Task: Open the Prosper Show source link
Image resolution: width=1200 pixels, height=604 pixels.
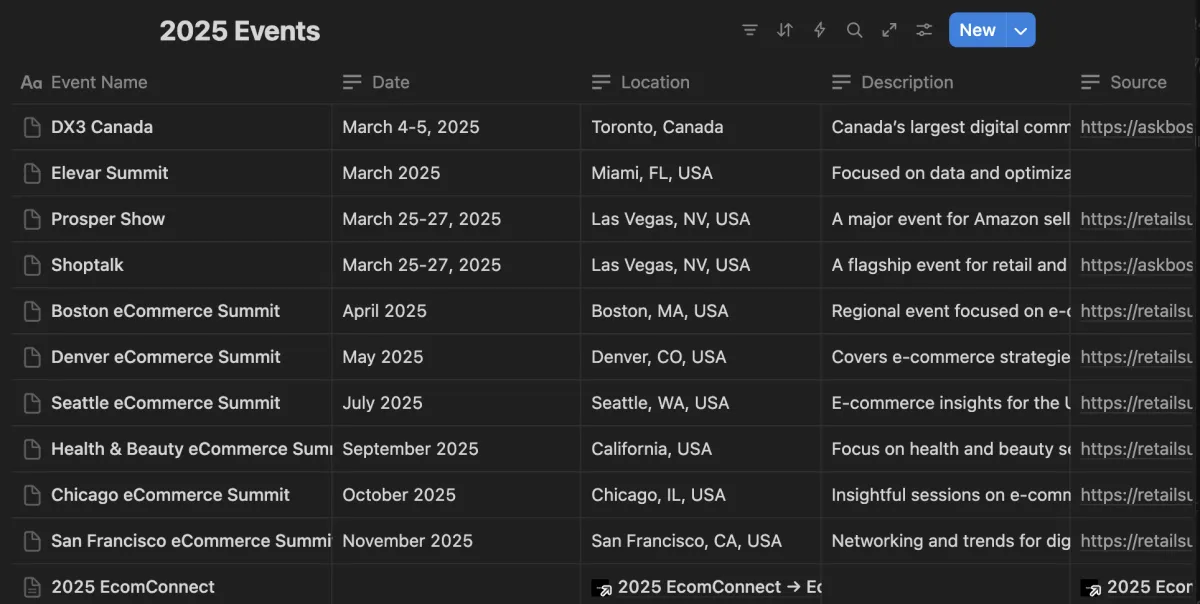Action: pyautogui.click(x=1137, y=219)
